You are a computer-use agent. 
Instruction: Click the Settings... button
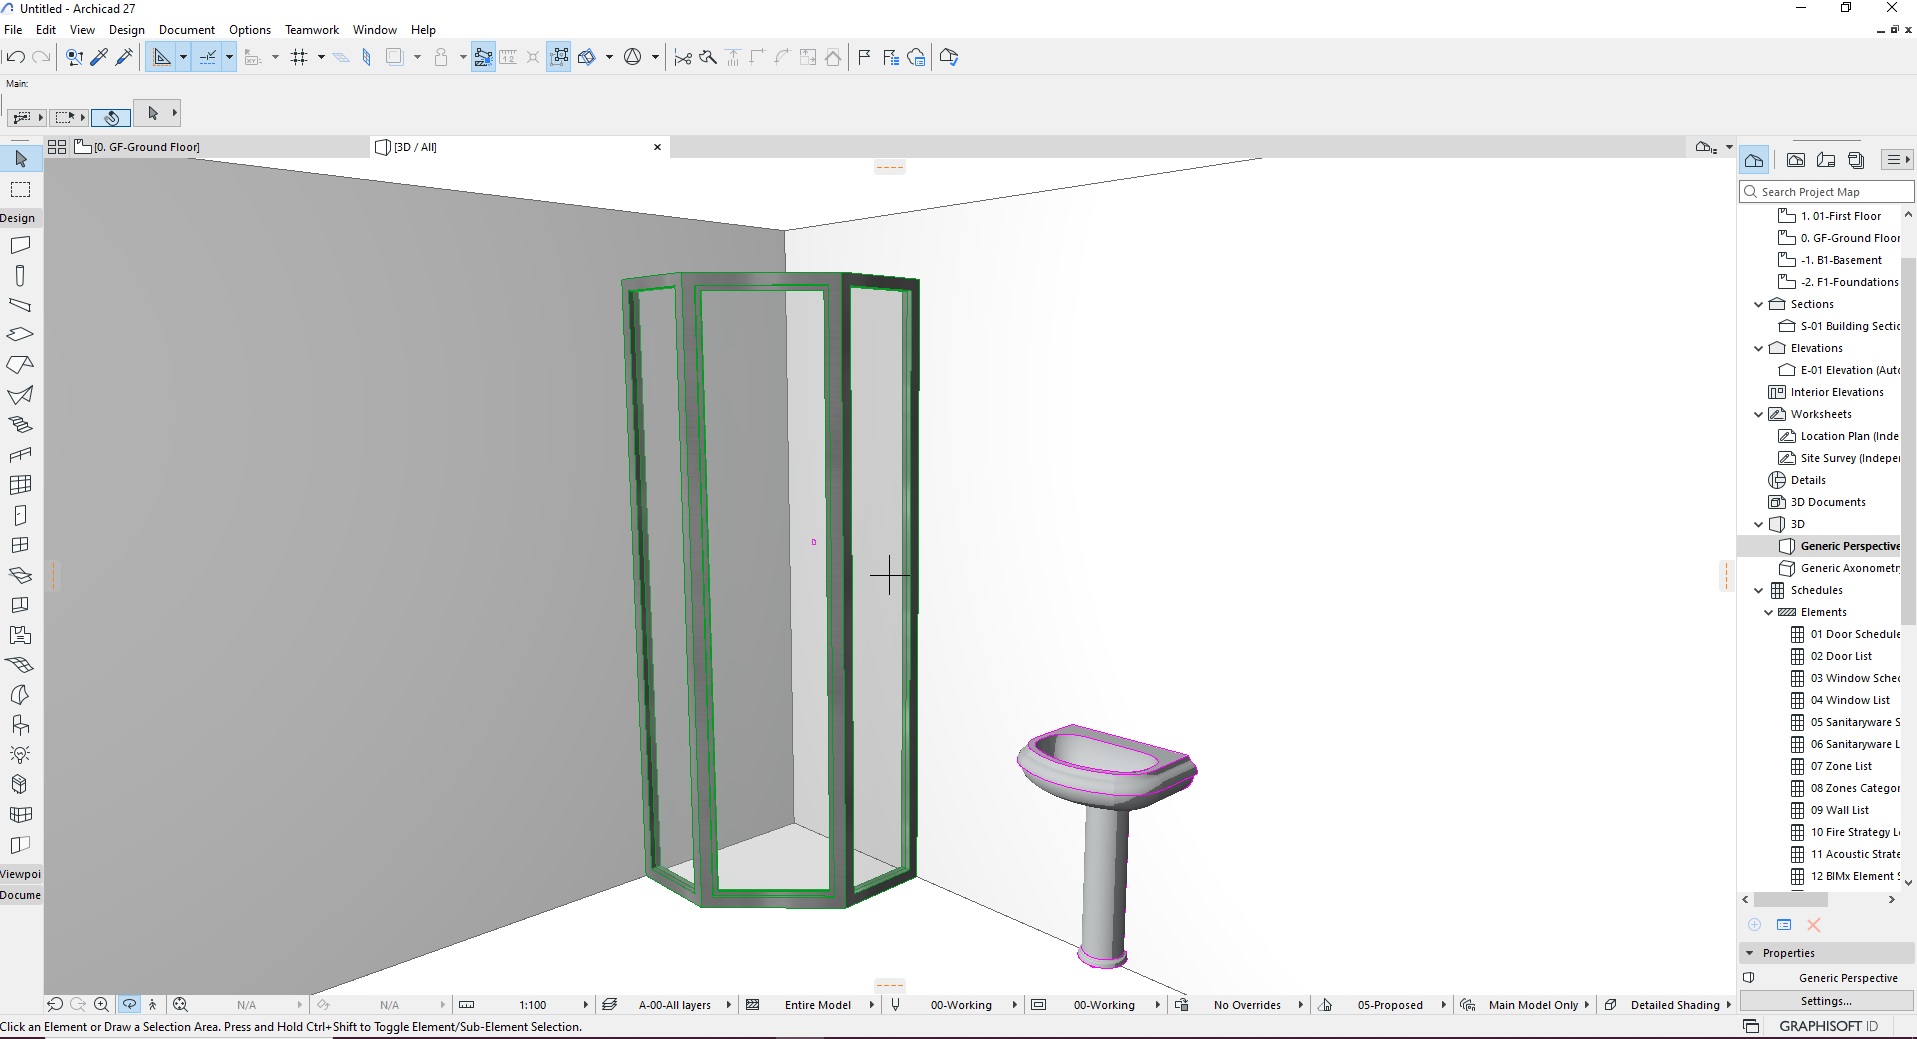[1826, 1001]
